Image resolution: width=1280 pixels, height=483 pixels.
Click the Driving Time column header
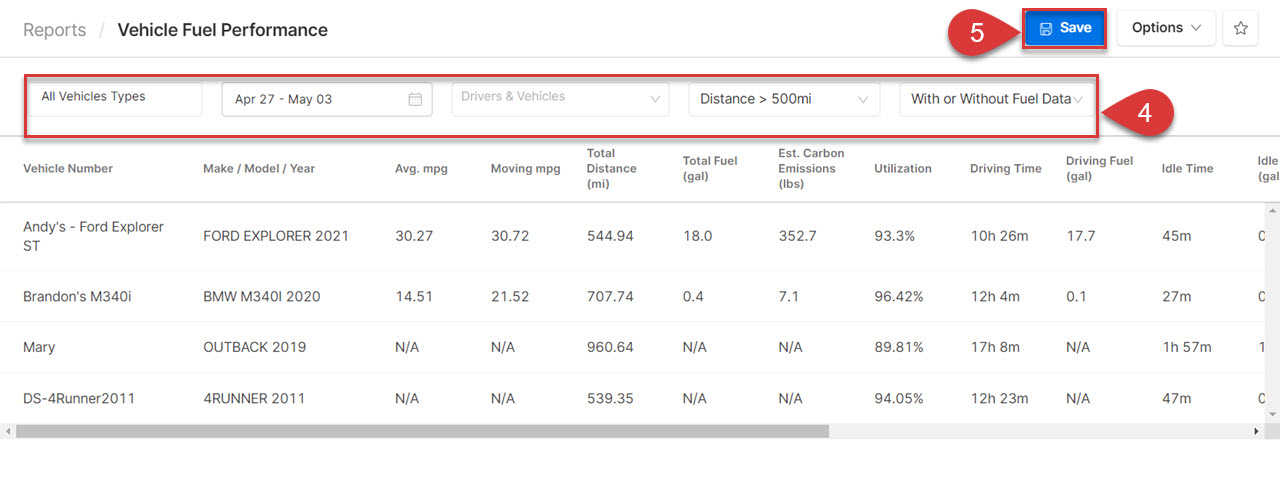[x=1006, y=168]
